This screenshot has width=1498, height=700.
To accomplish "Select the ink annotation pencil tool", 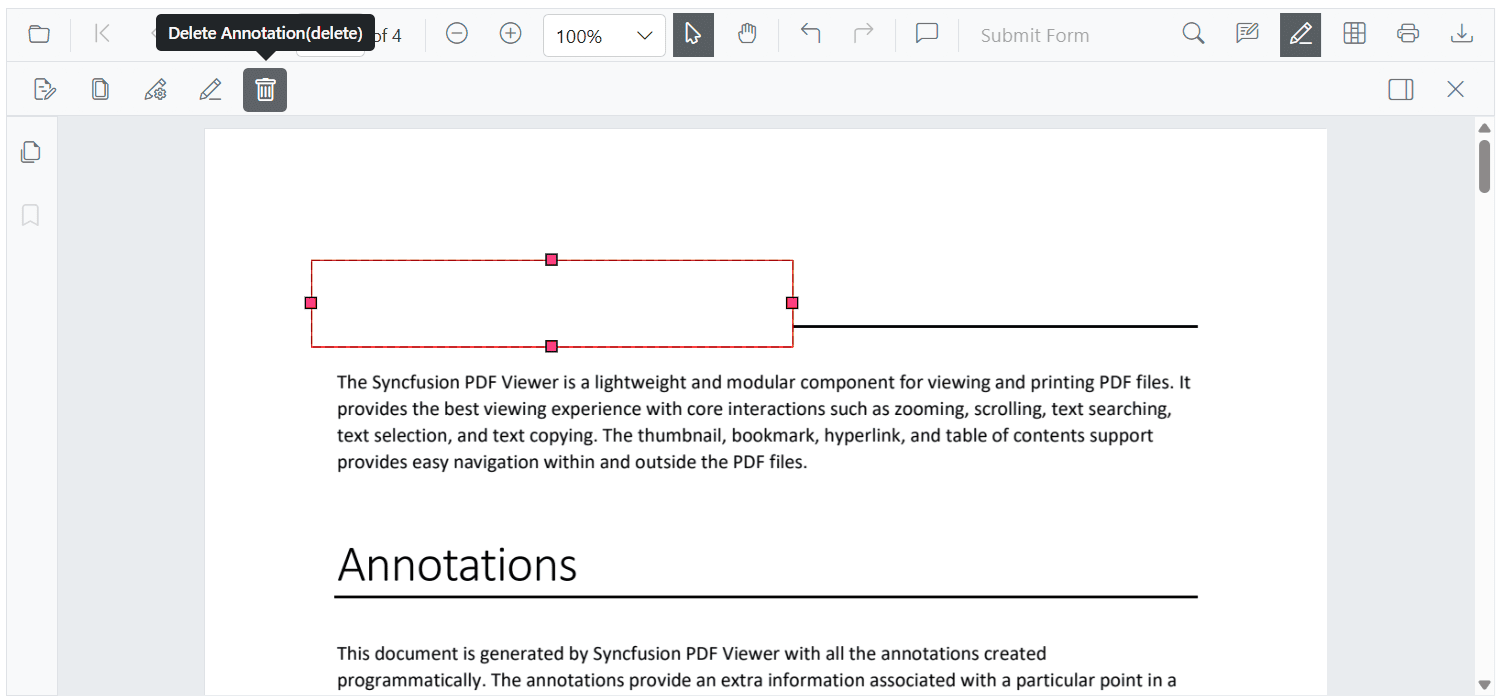I will click(210, 89).
